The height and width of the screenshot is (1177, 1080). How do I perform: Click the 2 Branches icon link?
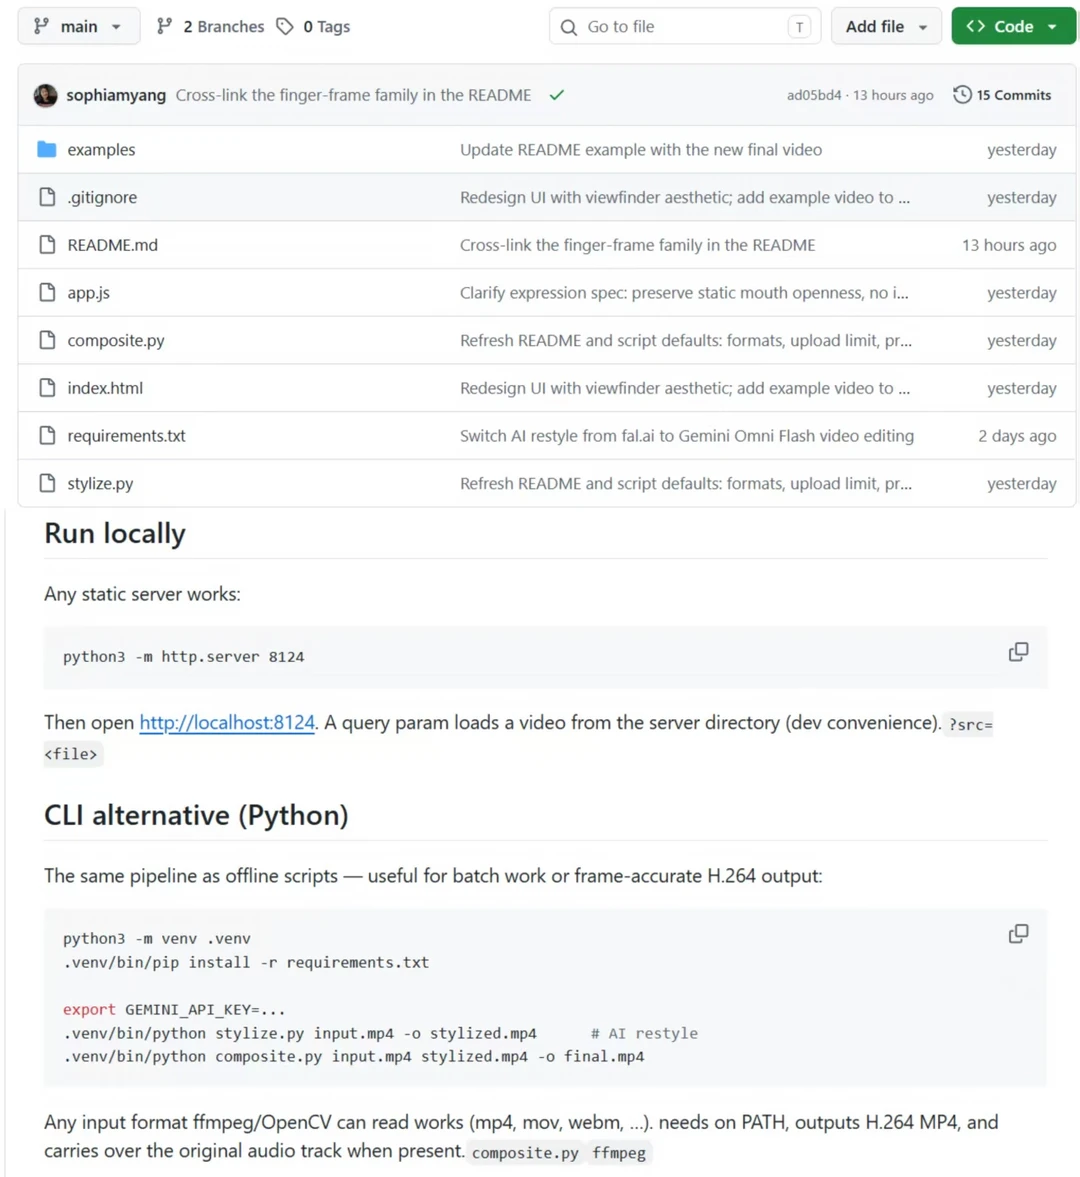pos(164,26)
